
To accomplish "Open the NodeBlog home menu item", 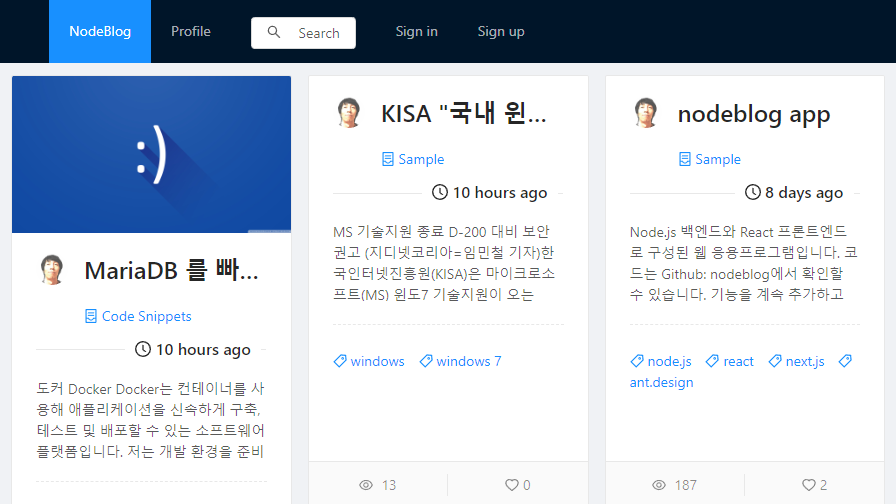I will click(100, 32).
